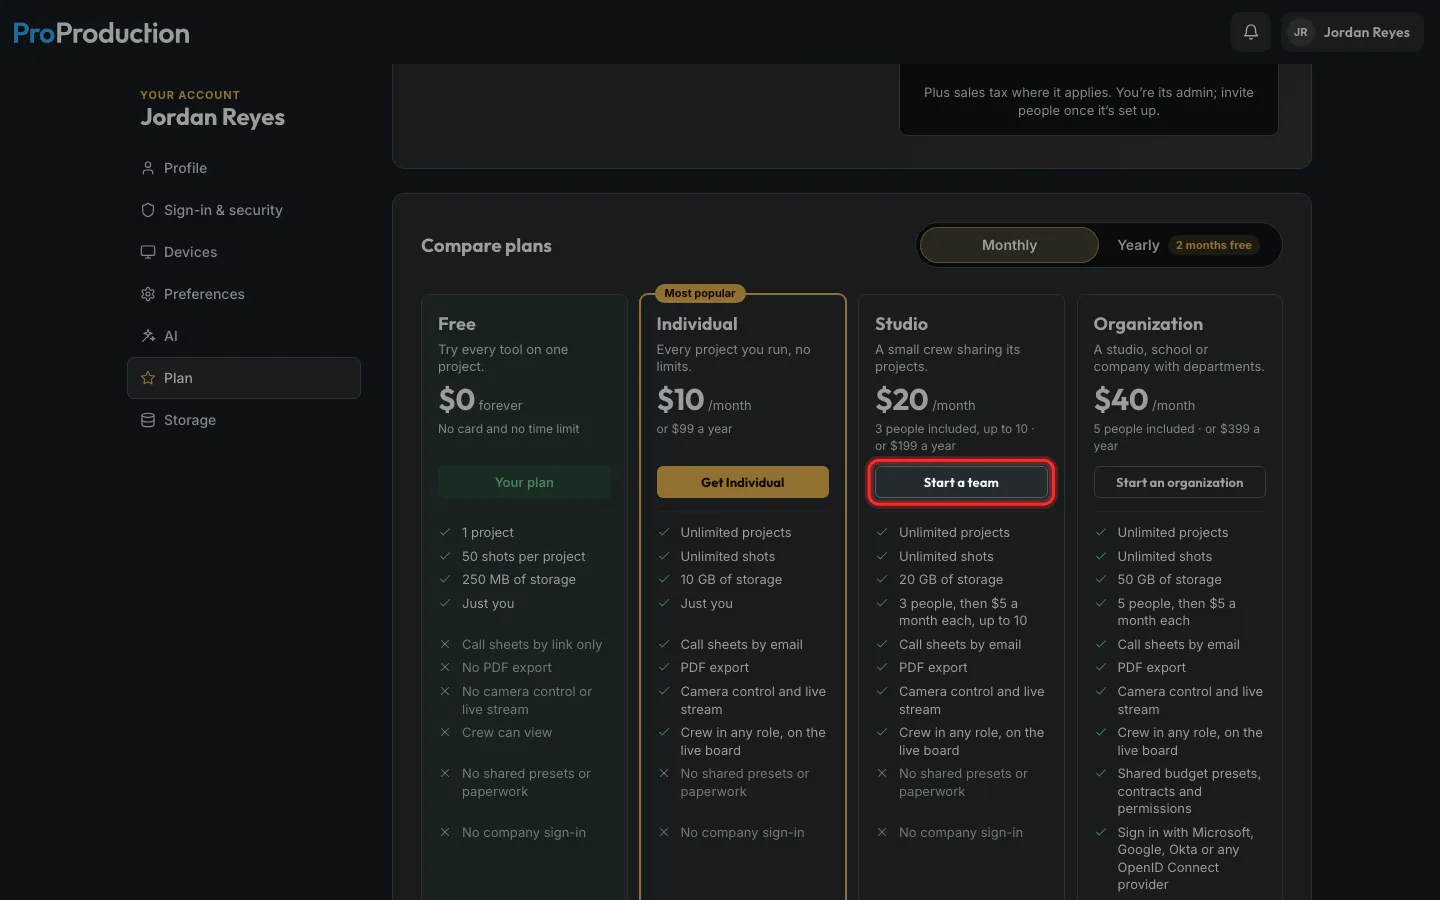Switch billing to Yearly
Screen dimensions: 1440x900
pos(1188,245)
